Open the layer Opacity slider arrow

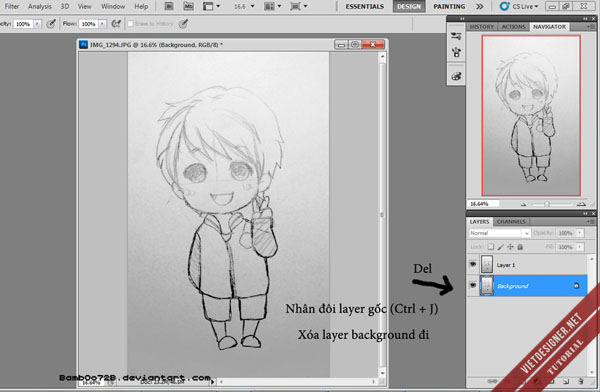point(580,233)
